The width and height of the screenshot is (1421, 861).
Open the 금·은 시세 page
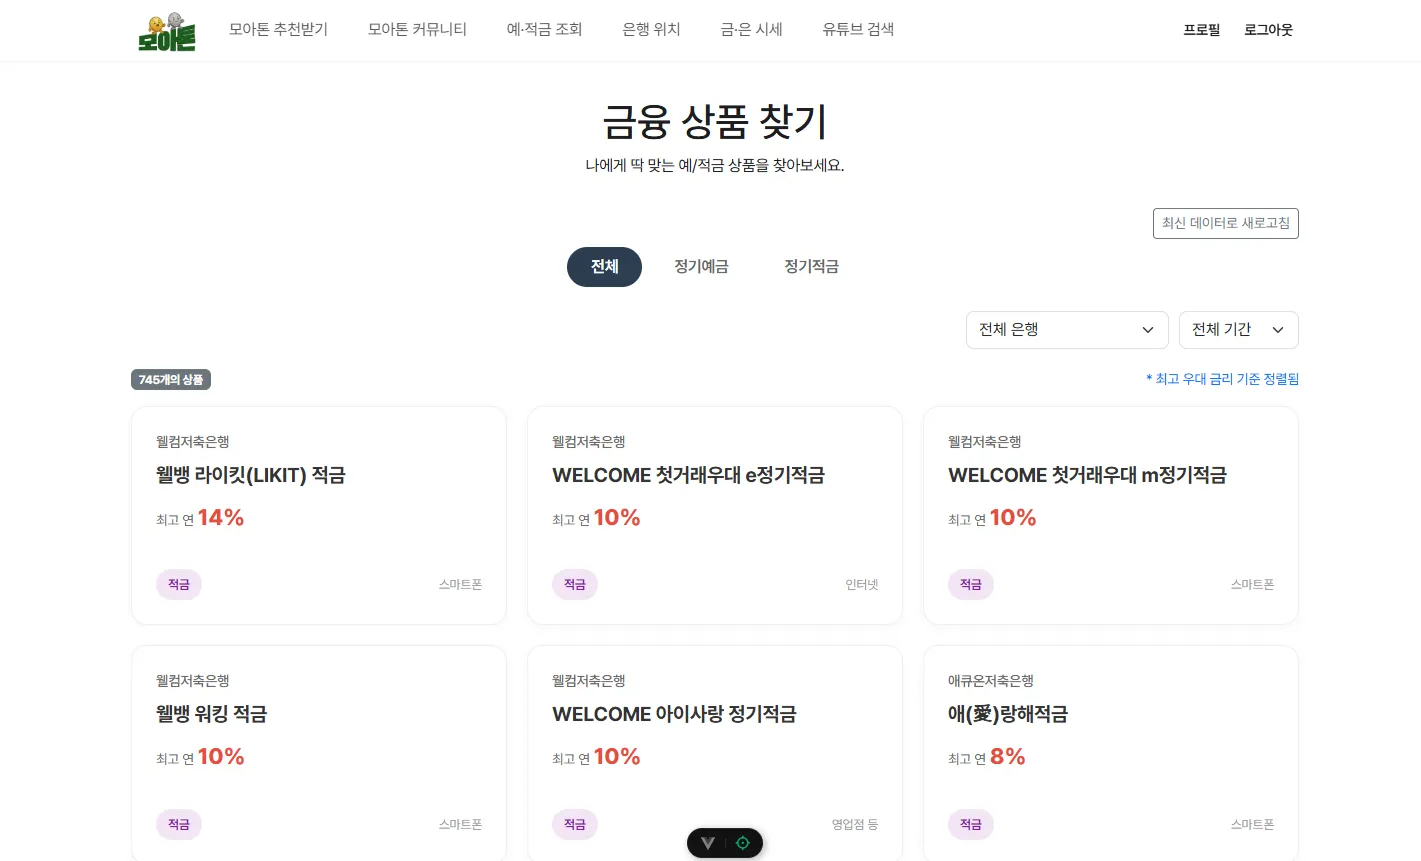click(751, 30)
